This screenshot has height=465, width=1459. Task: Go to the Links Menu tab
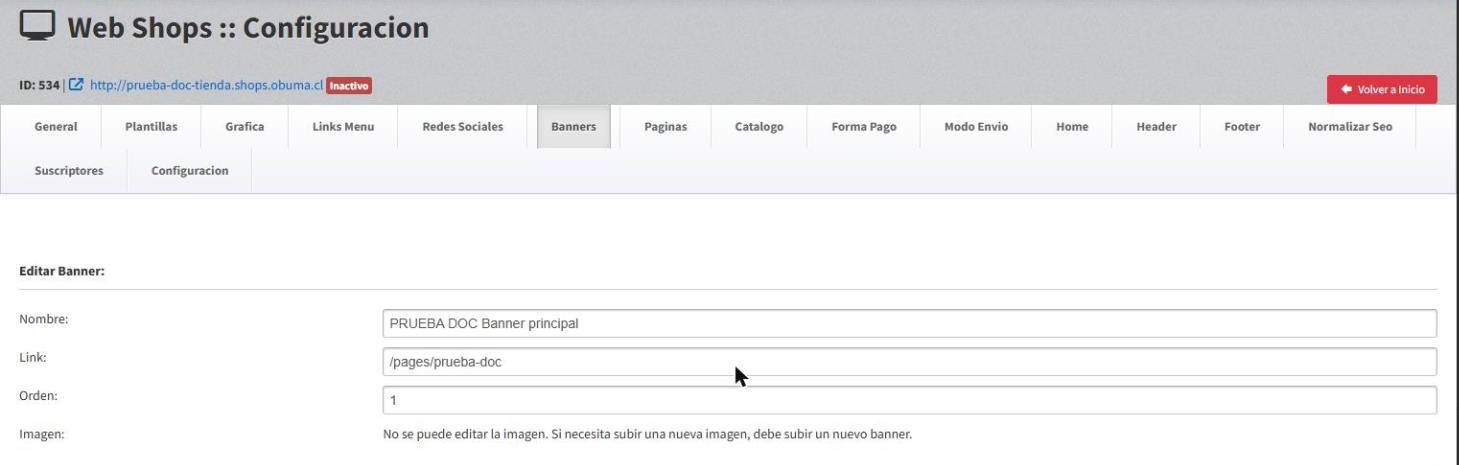pos(343,127)
